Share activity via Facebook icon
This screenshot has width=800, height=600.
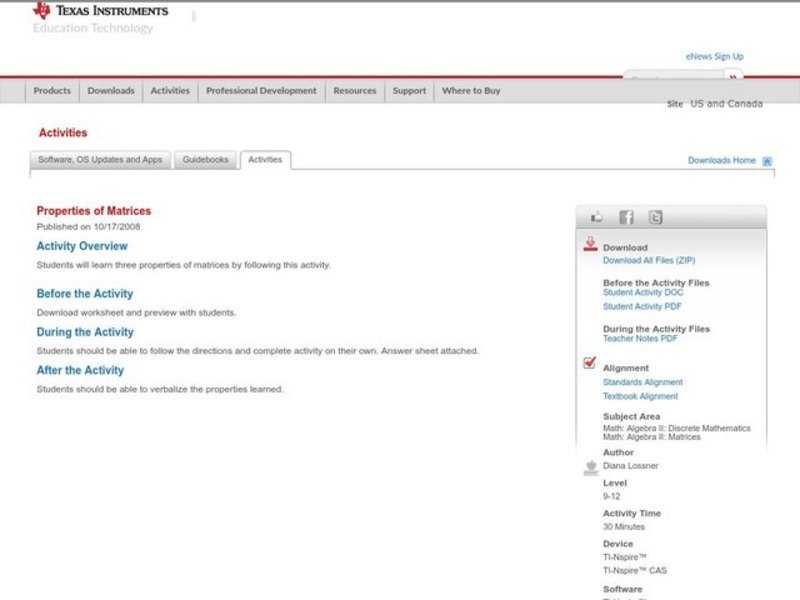(626, 217)
